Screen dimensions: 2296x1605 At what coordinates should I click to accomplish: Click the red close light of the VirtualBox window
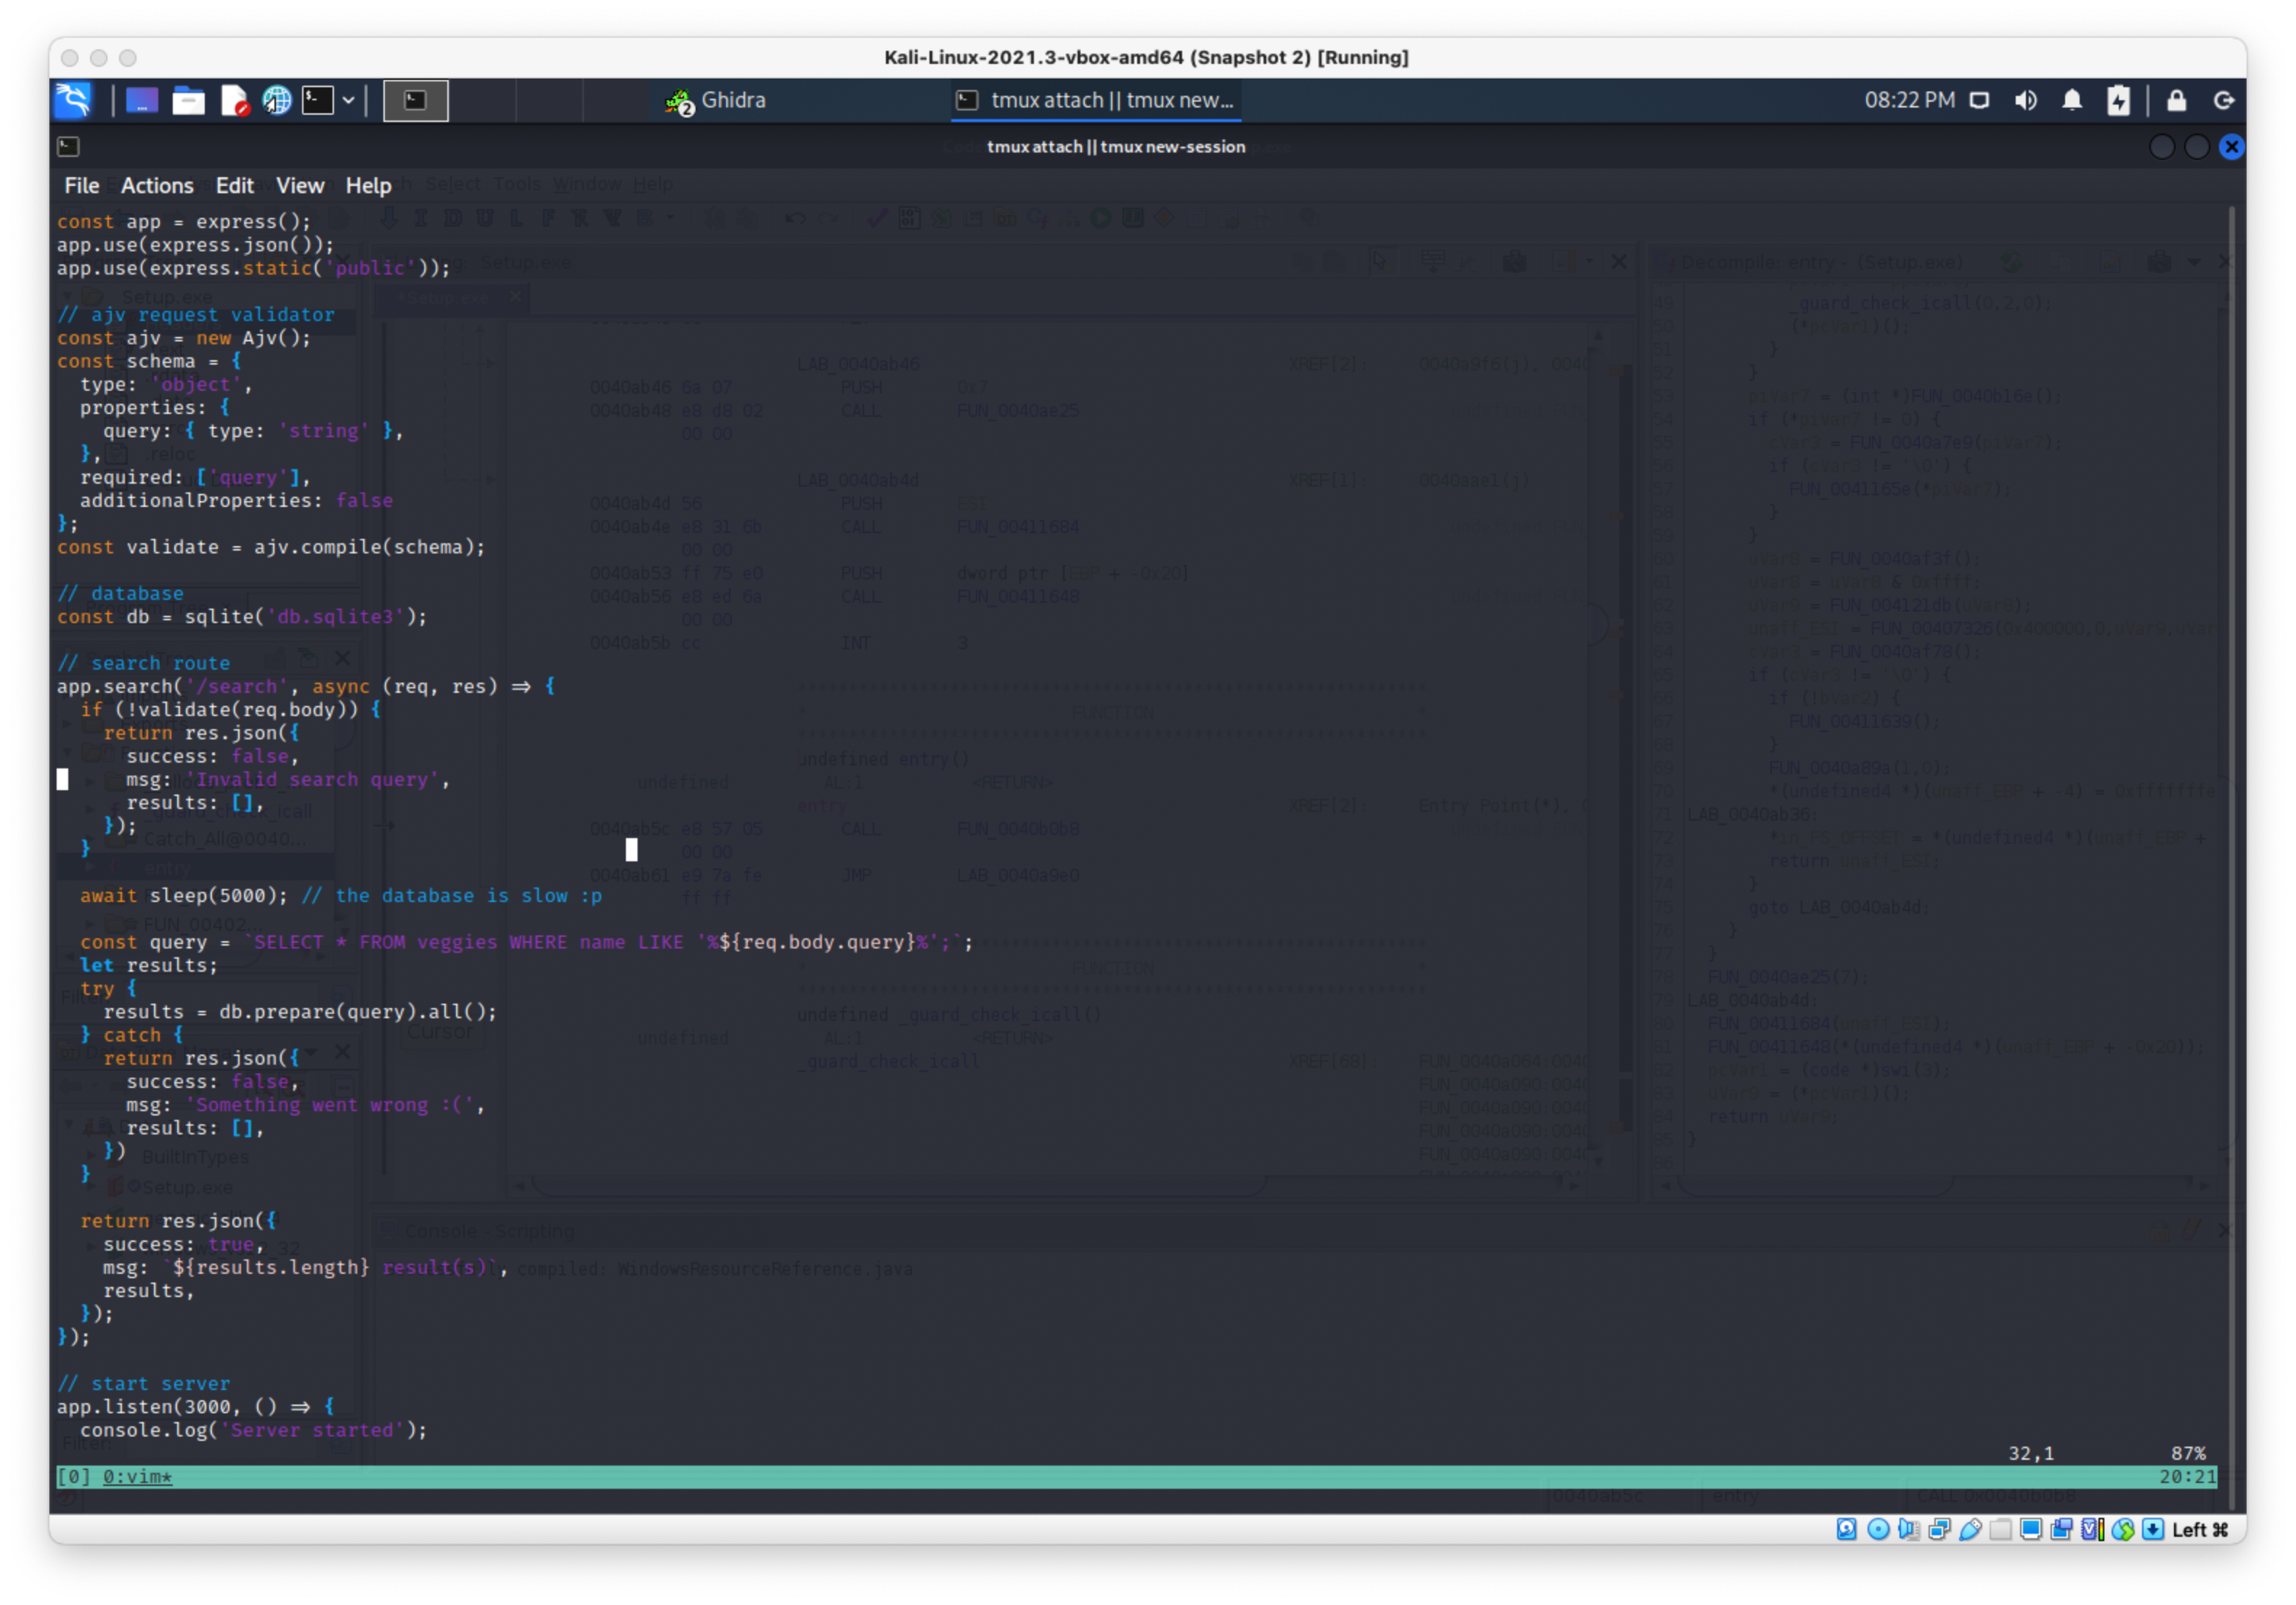(69, 58)
